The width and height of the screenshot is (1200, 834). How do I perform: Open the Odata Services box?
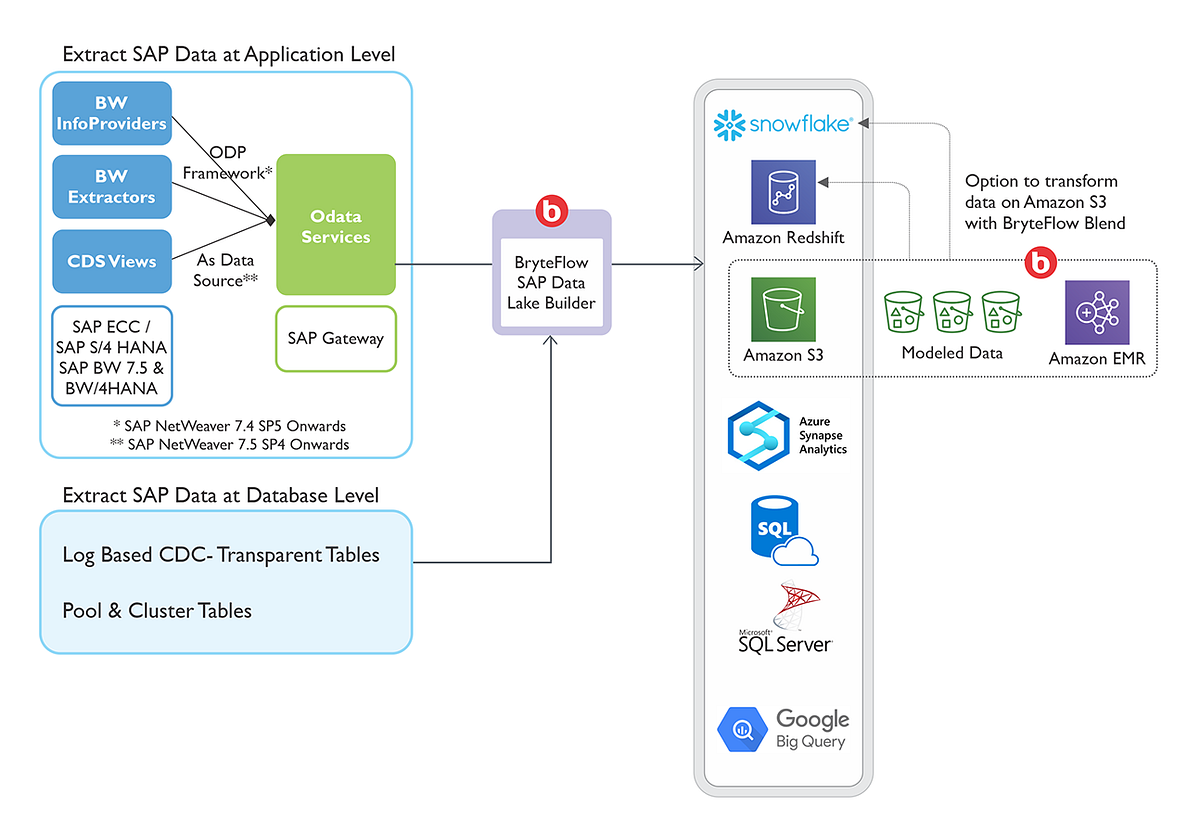[335, 224]
